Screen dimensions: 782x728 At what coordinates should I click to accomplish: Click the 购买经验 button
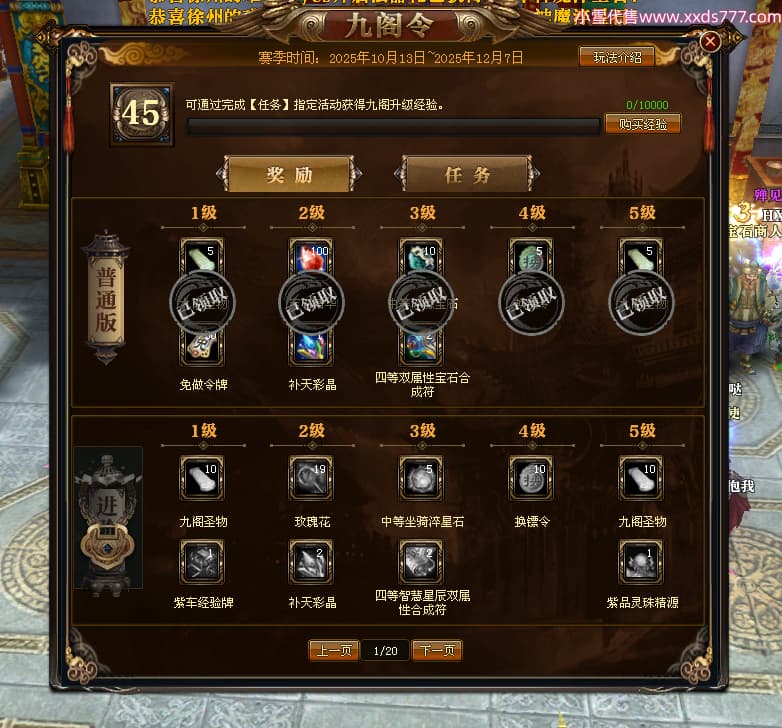click(643, 124)
